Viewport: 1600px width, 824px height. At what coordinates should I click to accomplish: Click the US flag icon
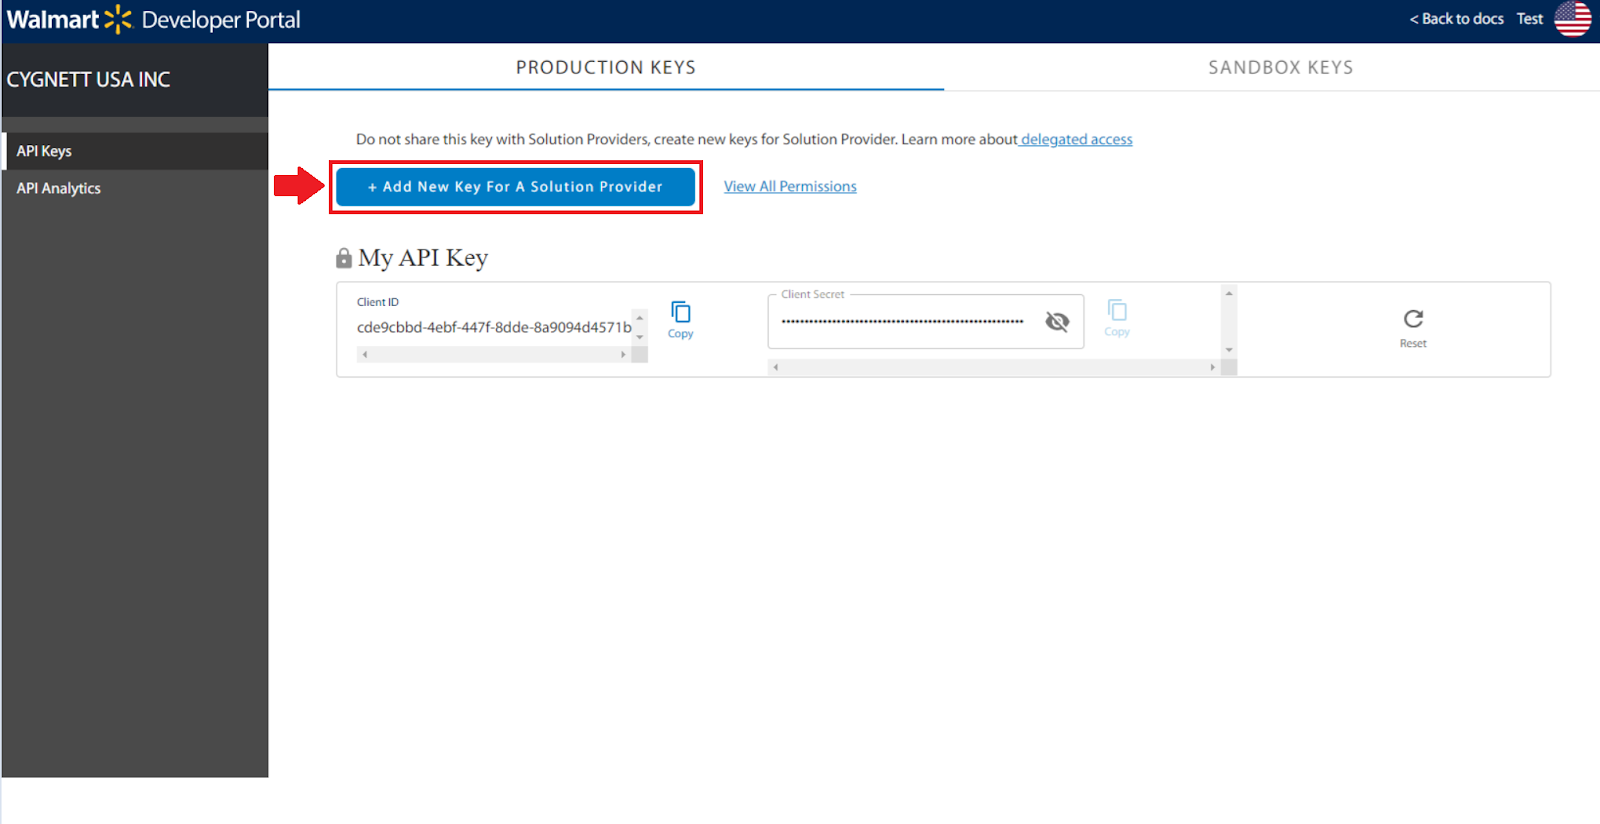1573,19
